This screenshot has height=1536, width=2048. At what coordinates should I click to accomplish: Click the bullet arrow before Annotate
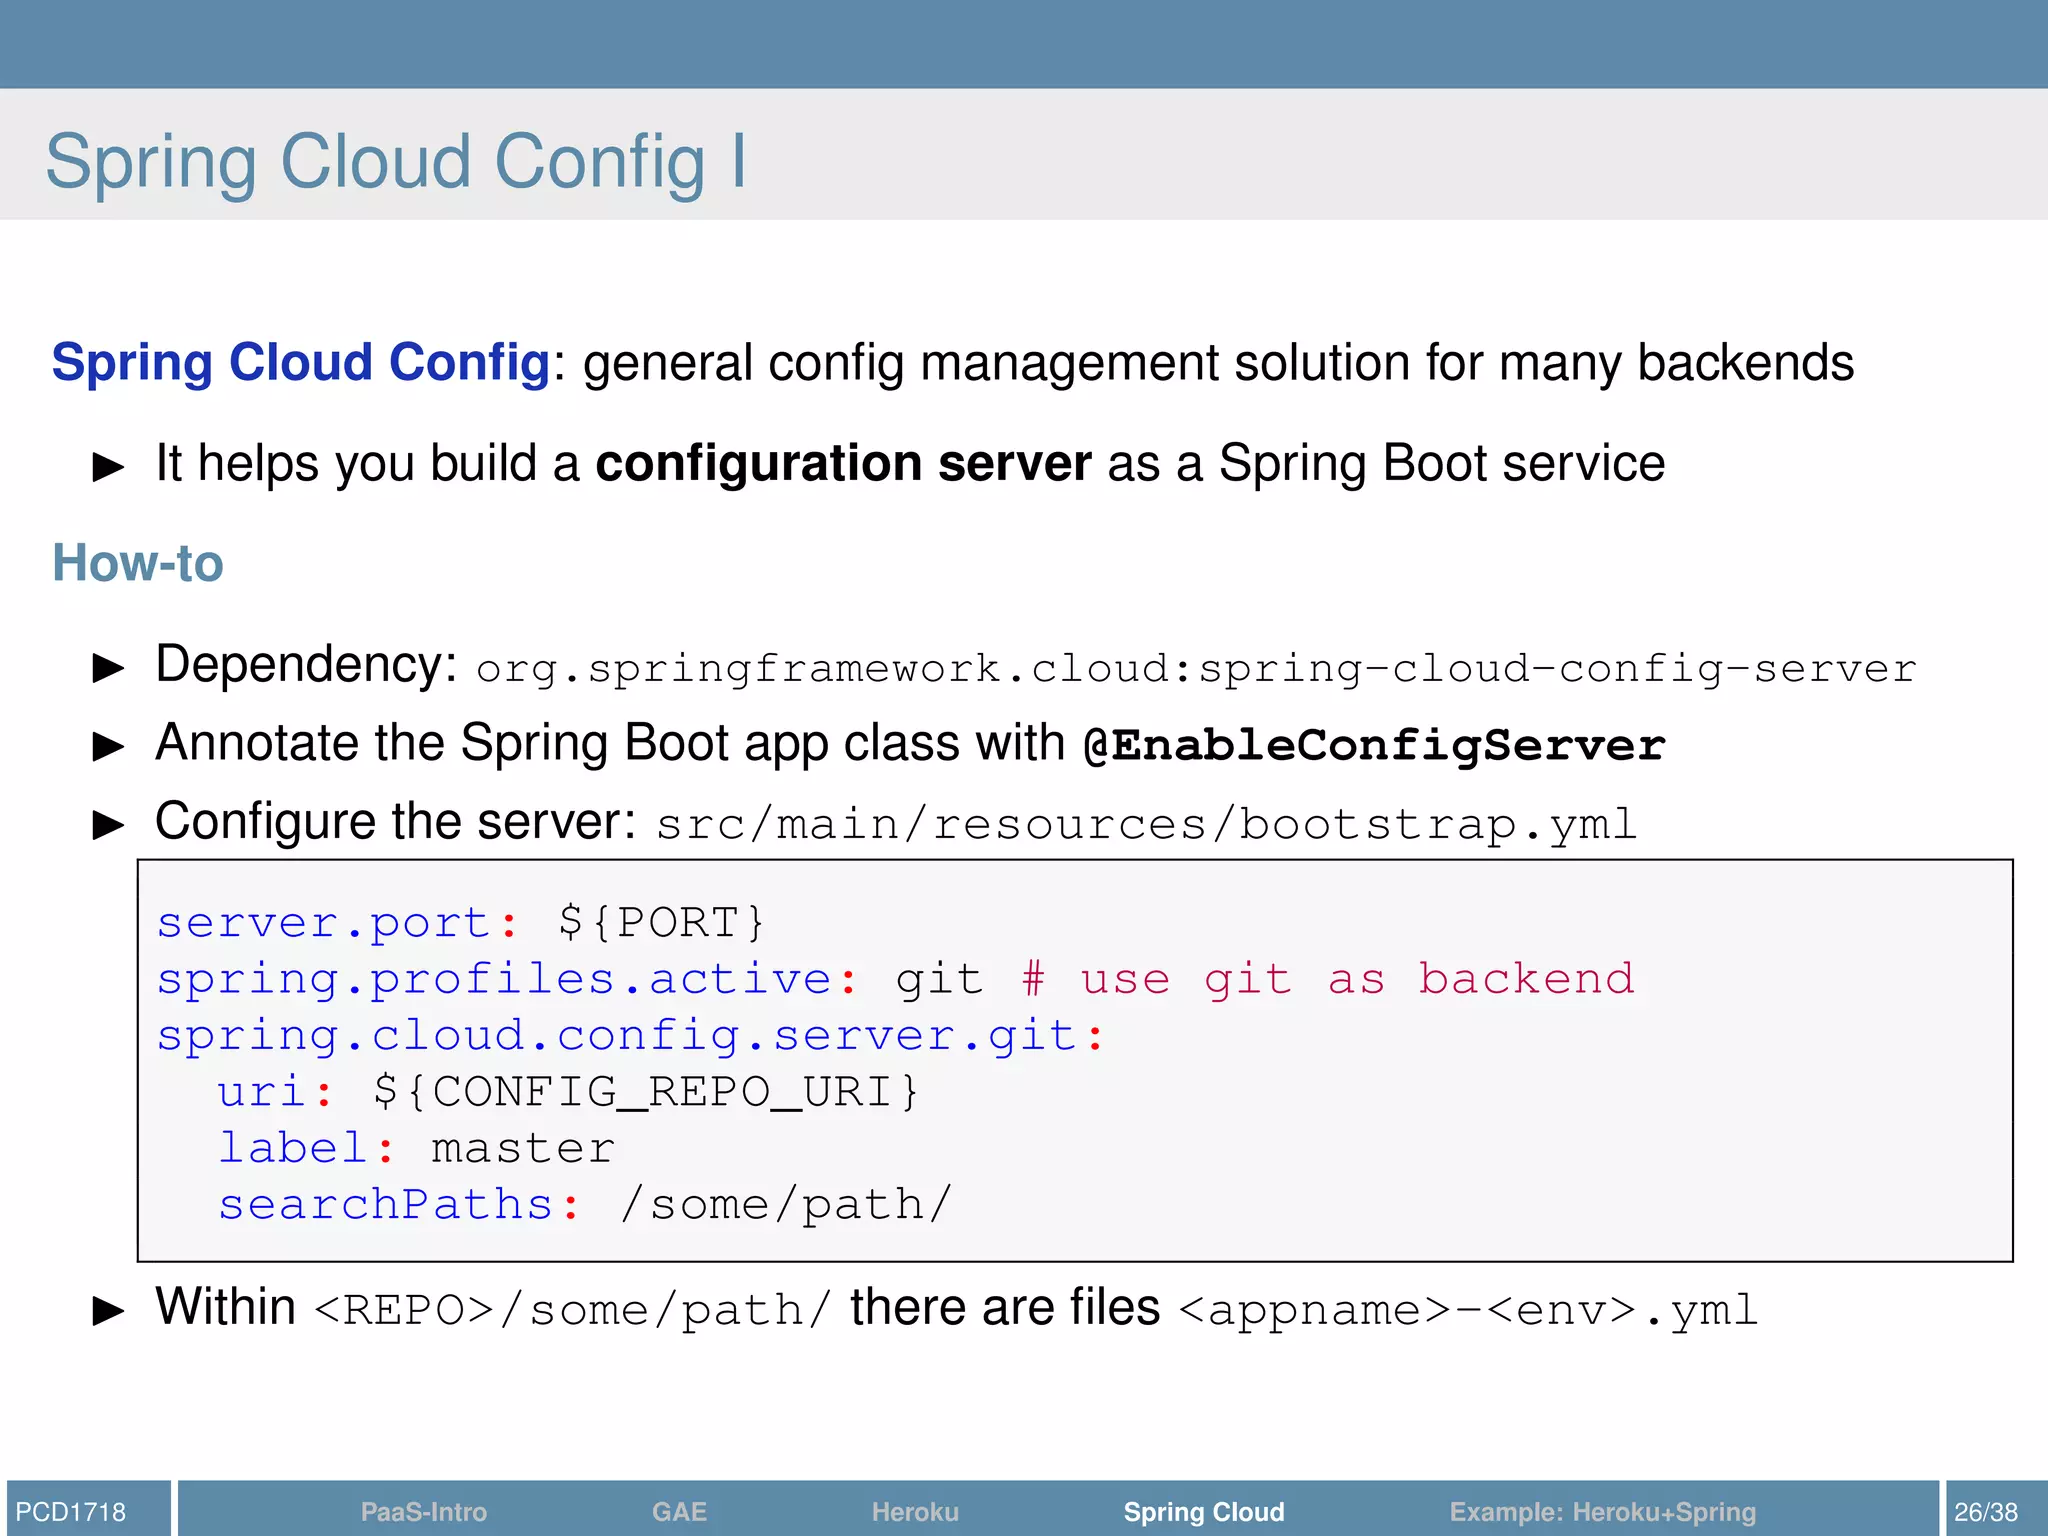click(108, 746)
